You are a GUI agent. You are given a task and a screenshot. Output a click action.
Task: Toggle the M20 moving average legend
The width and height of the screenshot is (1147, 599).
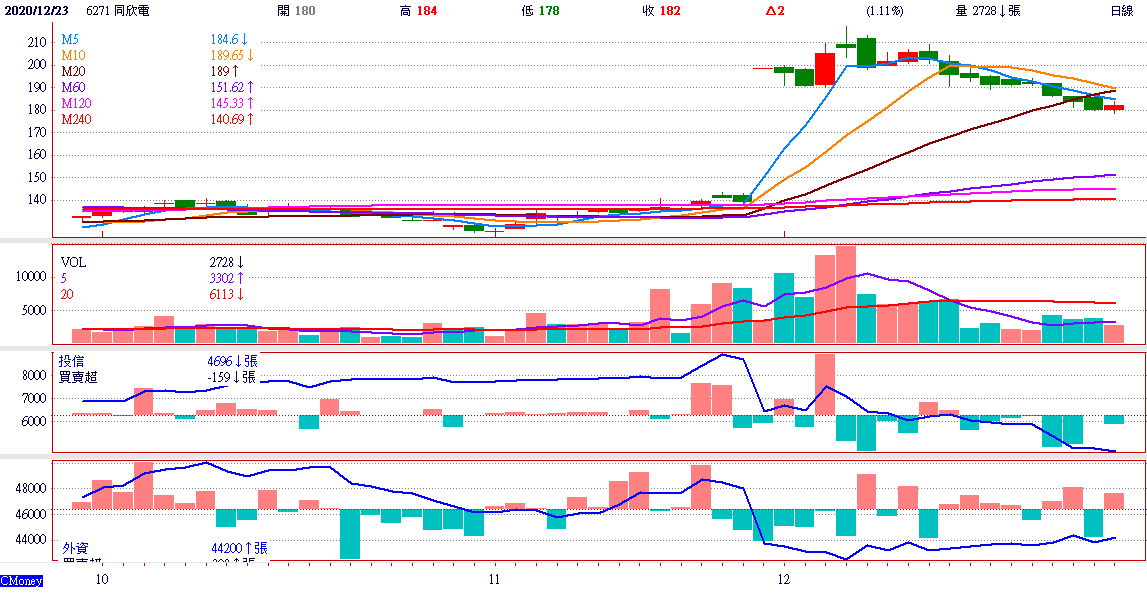[x=73, y=71]
